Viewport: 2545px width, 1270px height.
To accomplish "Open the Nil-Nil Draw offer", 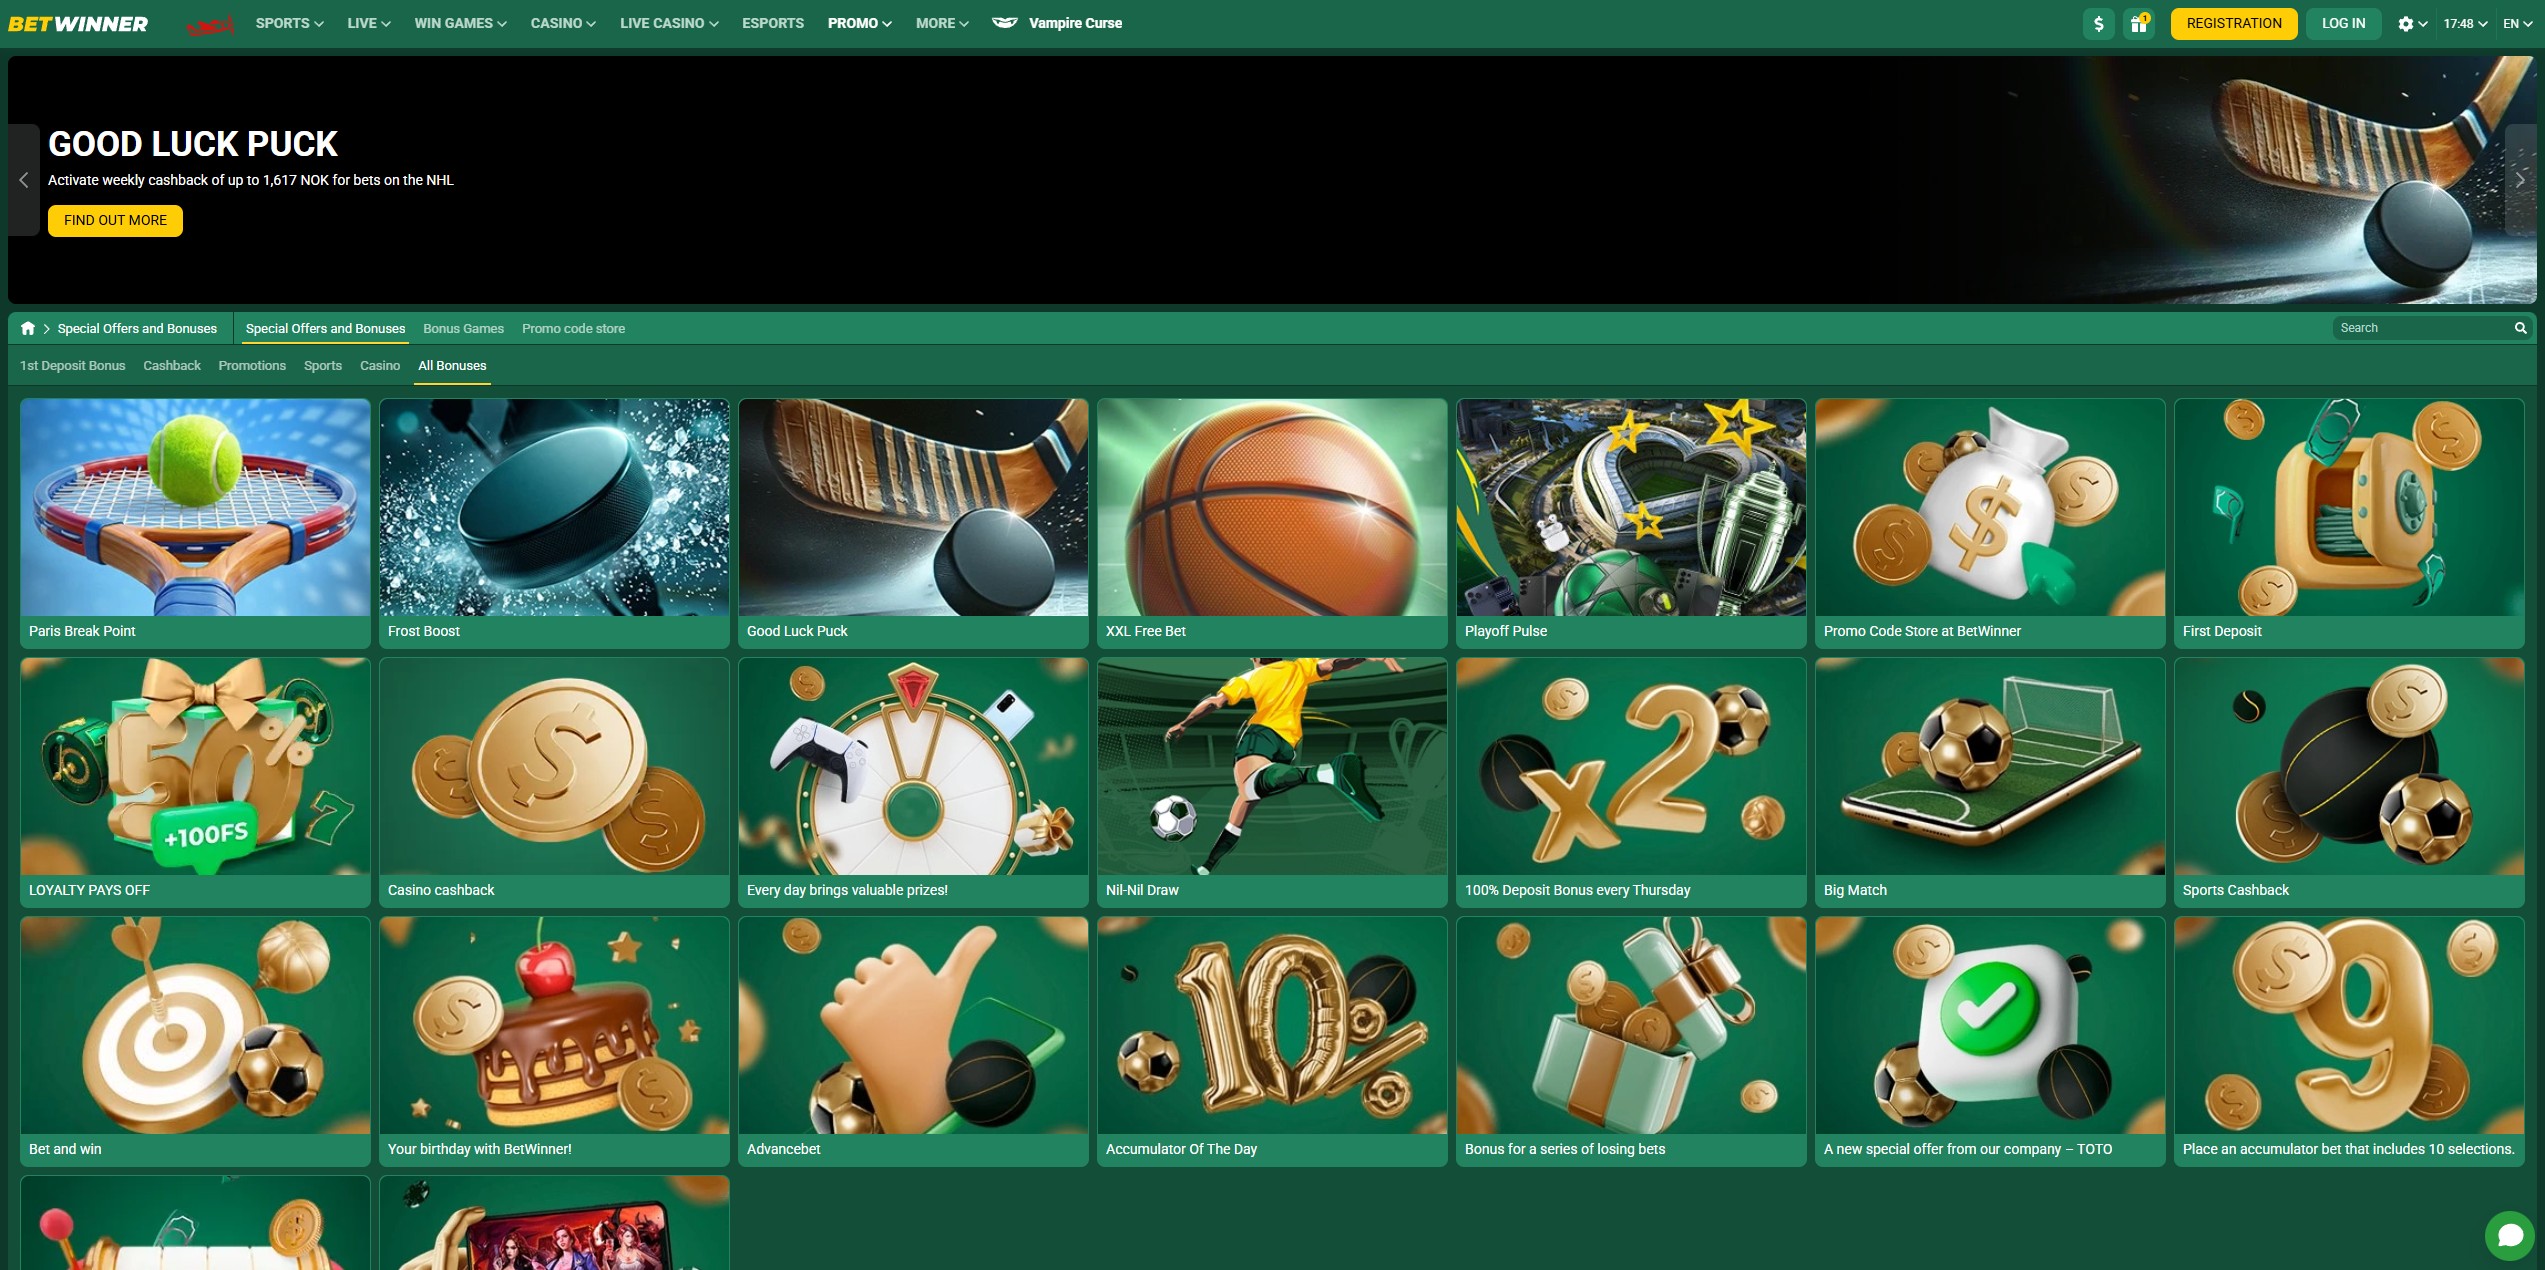I will [x=1272, y=782].
